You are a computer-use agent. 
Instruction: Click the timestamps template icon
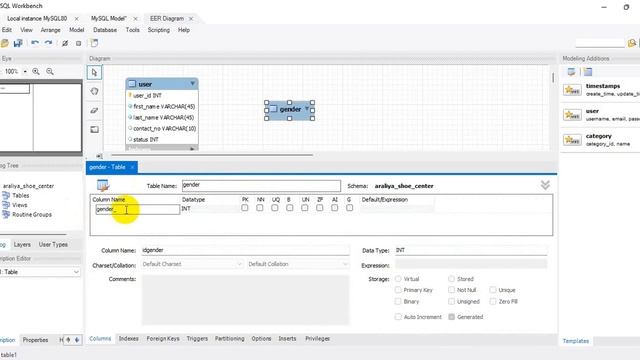tap(572, 90)
